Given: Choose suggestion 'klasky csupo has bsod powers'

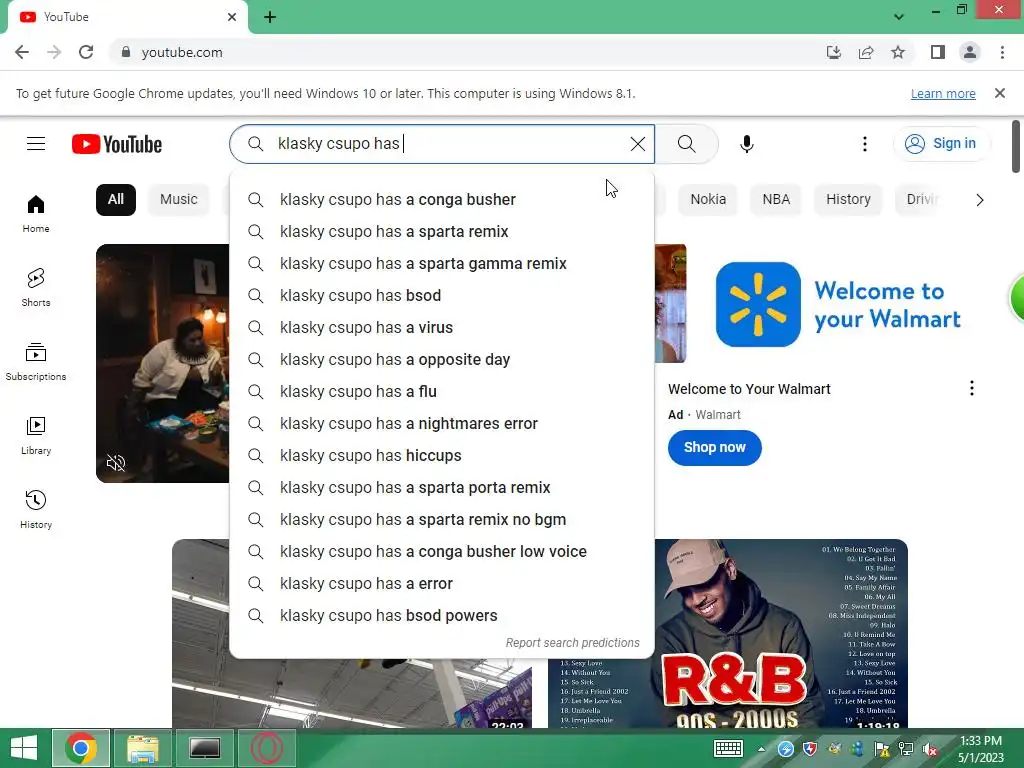Looking at the screenshot, I should (x=441, y=616).
